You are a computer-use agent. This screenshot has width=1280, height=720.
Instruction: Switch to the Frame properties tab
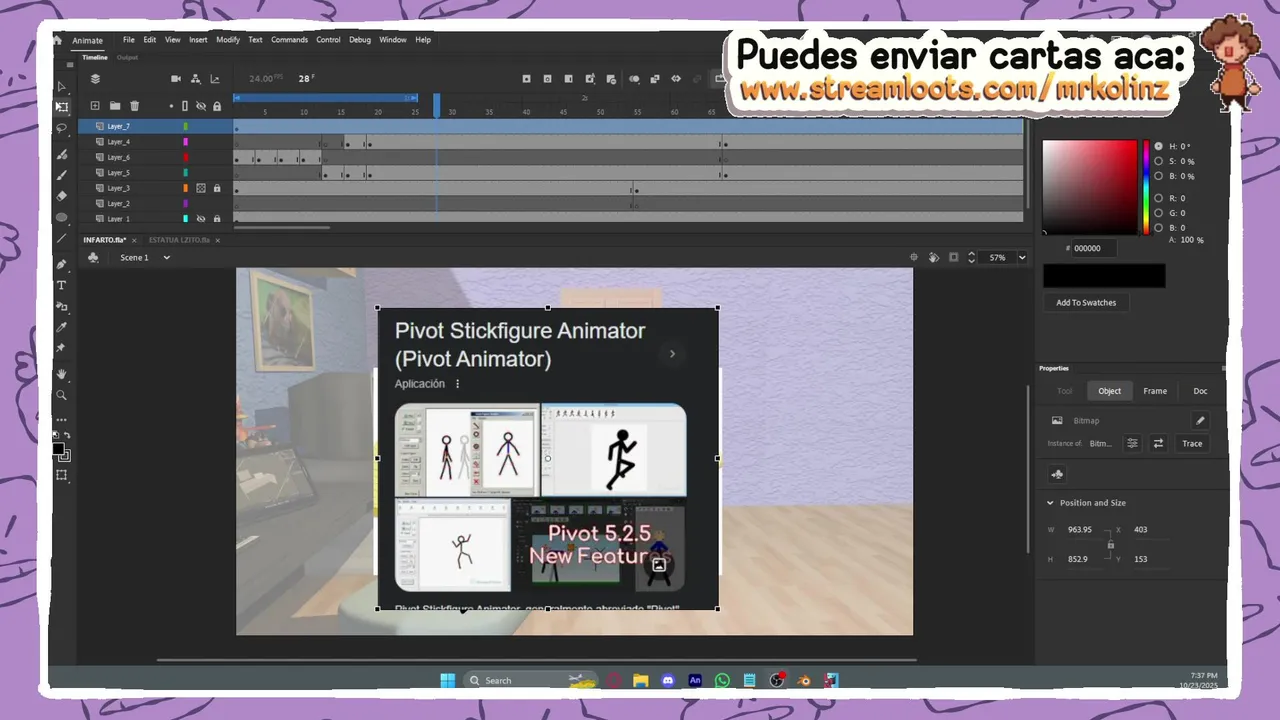1155,391
